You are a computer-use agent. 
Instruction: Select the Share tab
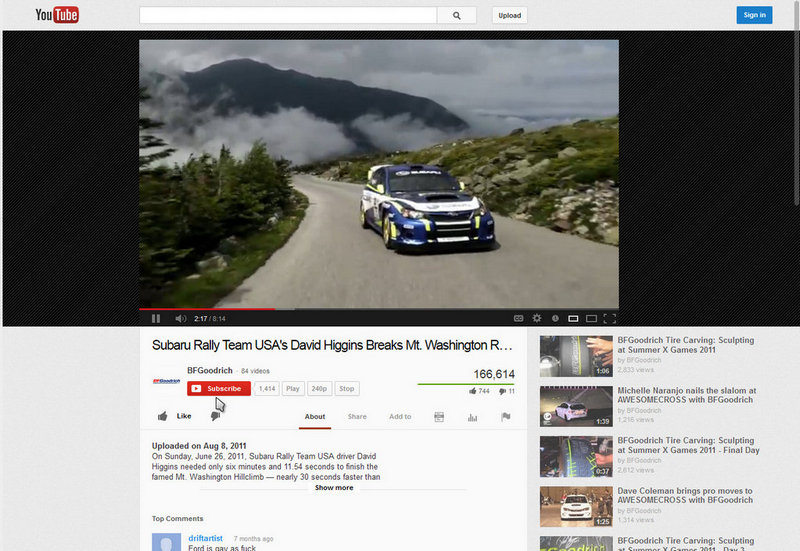(x=357, y=416)
